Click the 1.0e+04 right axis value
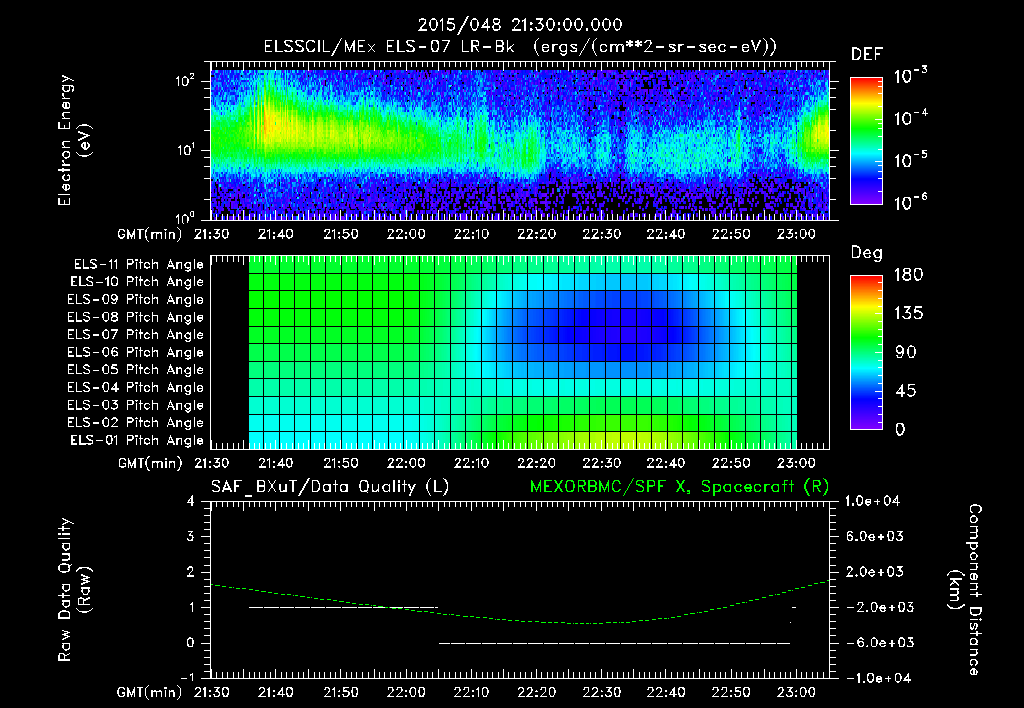 (872, 501)
